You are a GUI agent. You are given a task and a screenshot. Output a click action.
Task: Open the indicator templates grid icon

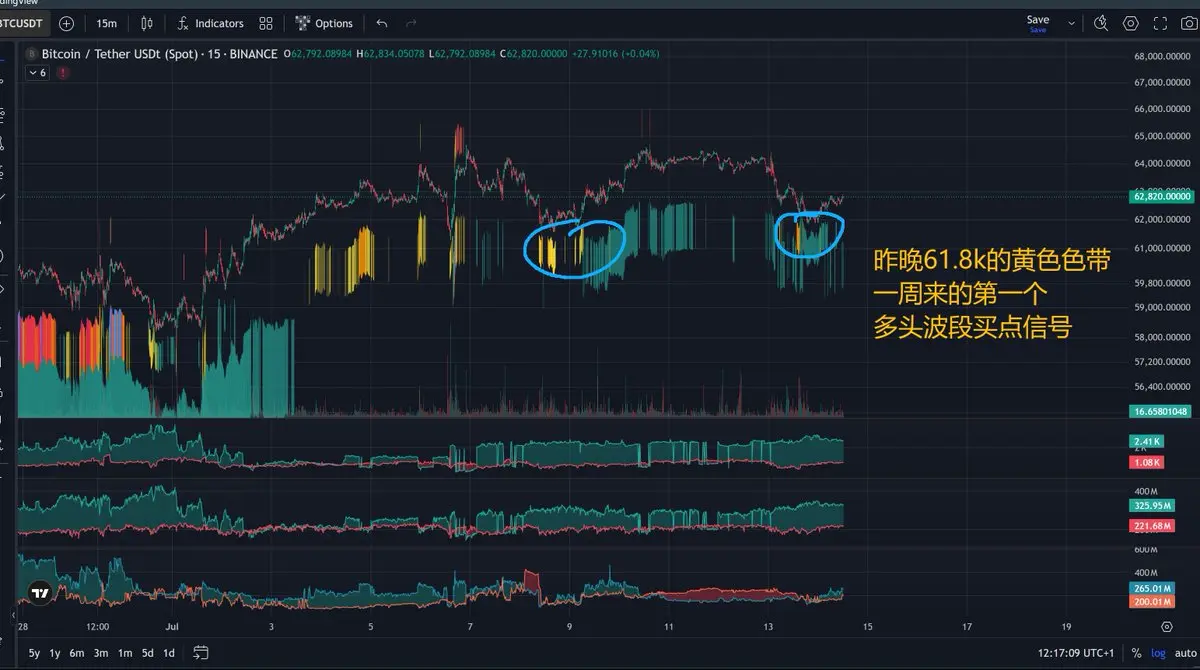pyautogui.click(x=266, y=23)
